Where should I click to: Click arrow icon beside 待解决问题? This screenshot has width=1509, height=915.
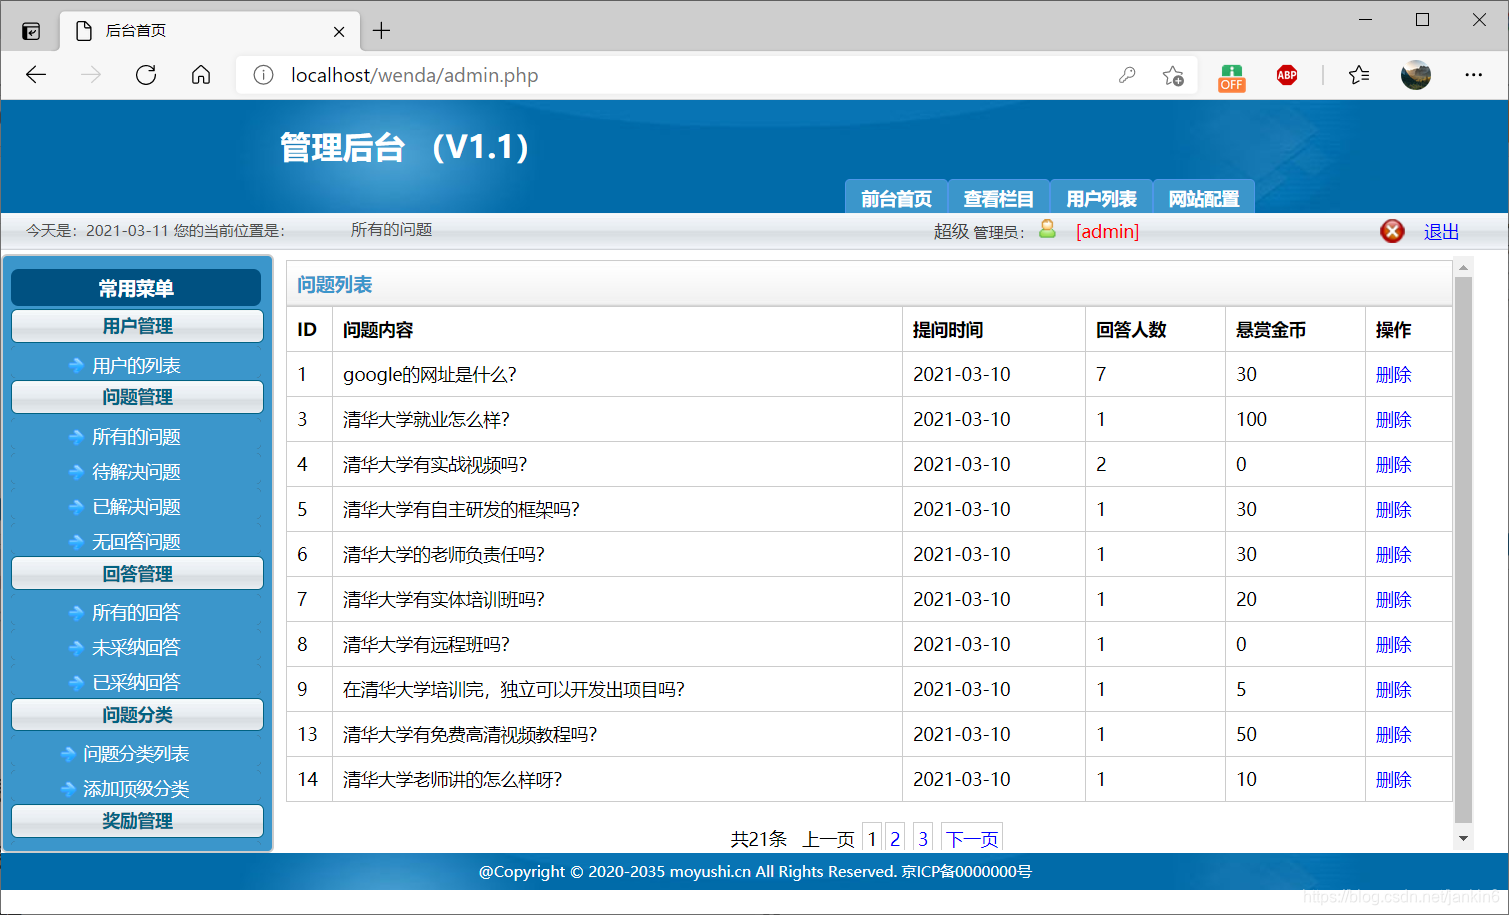[x=76, y=472]
